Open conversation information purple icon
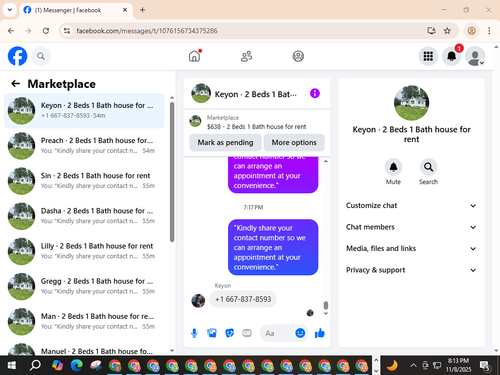Image resolution: width=500 pixels, height=375 pixels. [315, 93]
